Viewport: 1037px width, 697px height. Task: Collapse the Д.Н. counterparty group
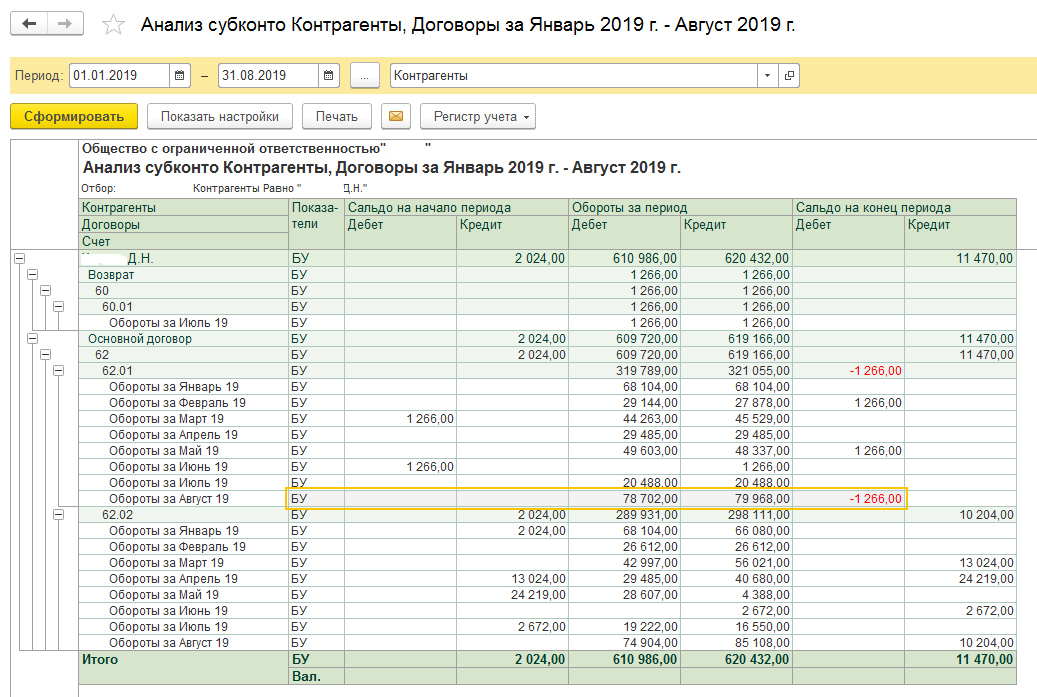click(x=19, y=259)
